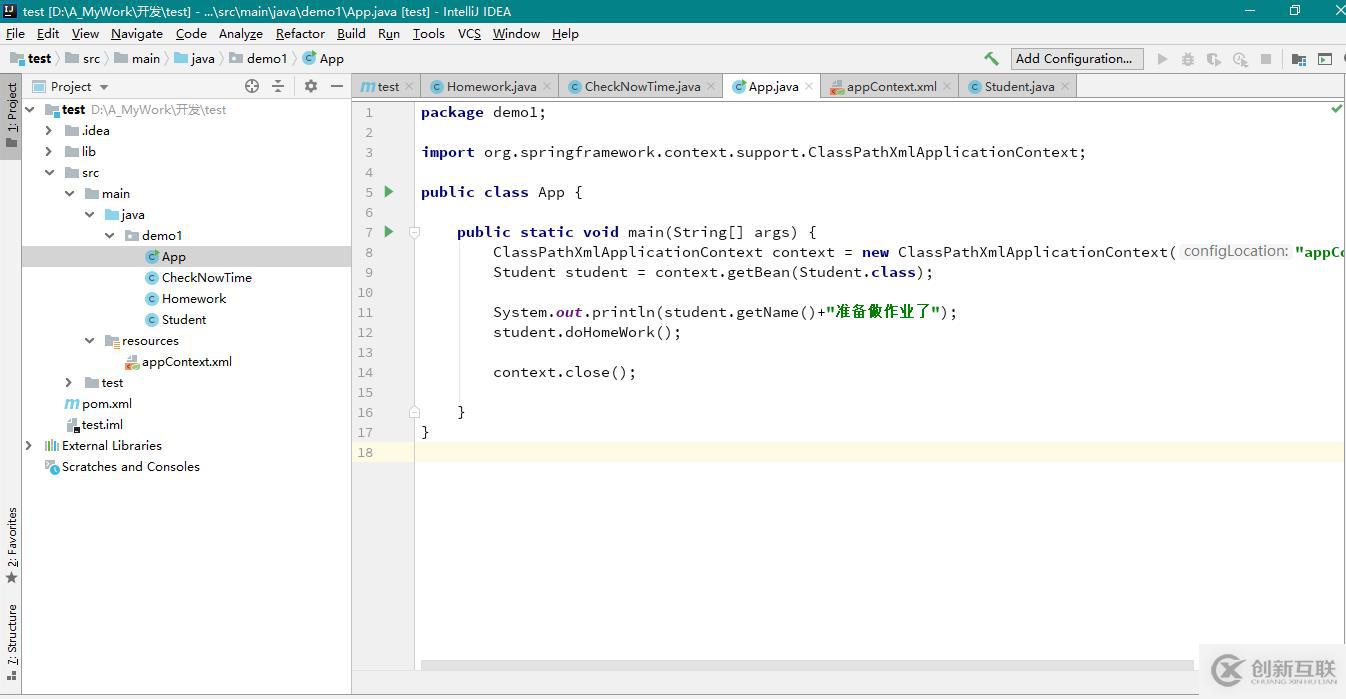Click the editor's horizontal scrollbar
This screenshot has width=1346, height=699.
[806, 665]
